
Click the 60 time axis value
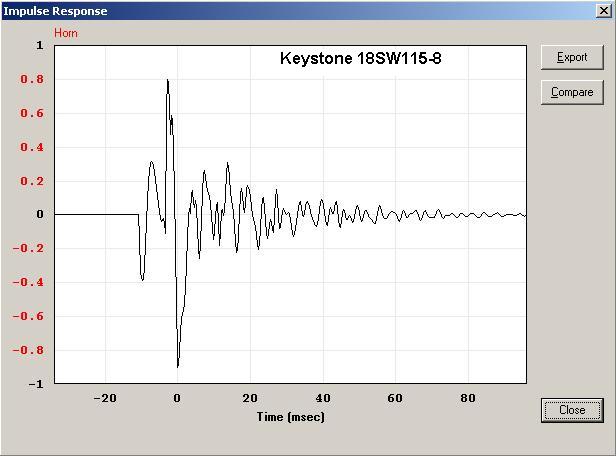395,398
